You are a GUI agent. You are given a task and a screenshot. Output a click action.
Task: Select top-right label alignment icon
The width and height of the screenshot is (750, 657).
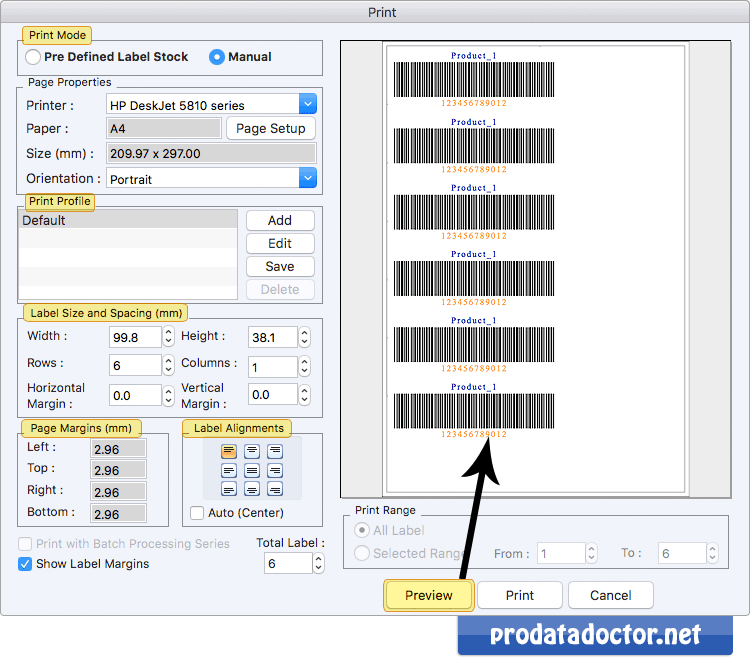click(x=275, y=451)
